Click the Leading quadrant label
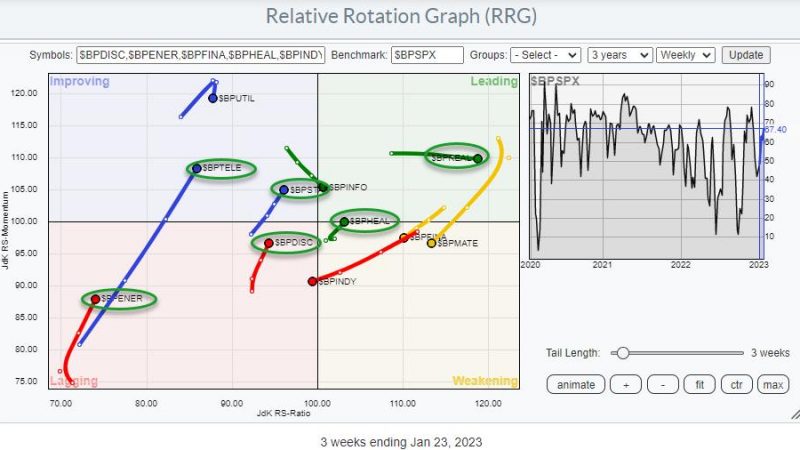 tap(494, 82)
